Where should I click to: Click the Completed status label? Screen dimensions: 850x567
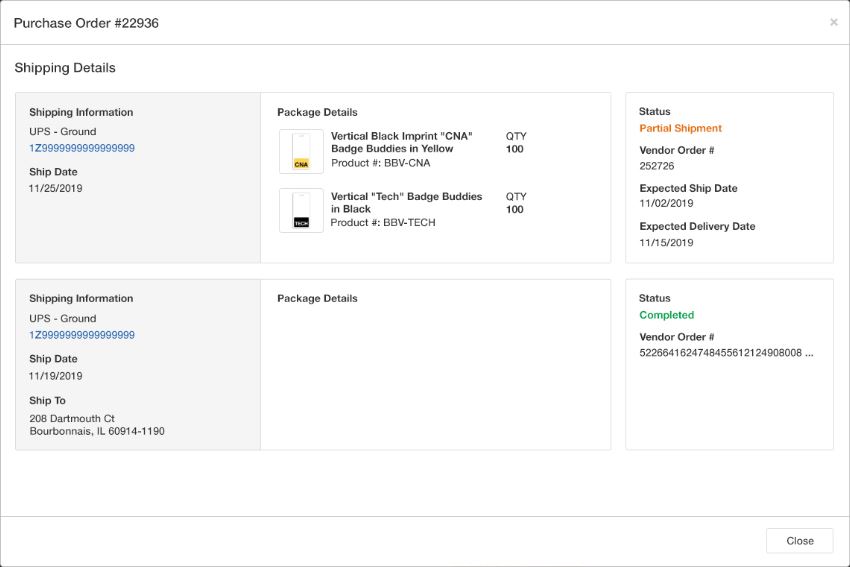[666, 315]
